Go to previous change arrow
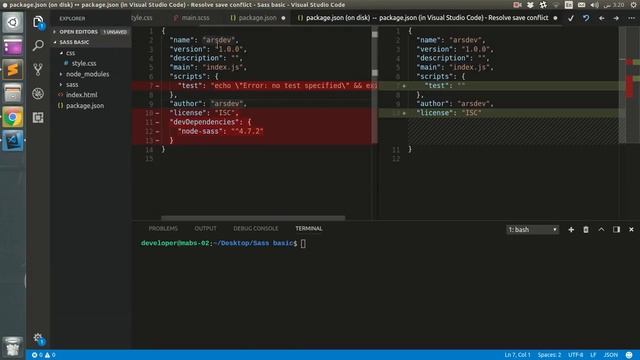 (601, 18)
